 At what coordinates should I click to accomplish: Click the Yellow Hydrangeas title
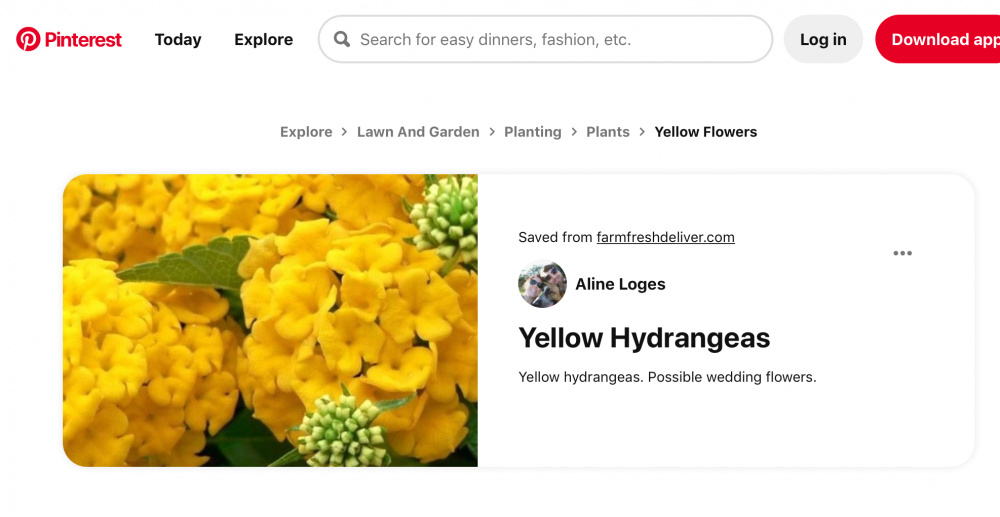pos(644,338)
